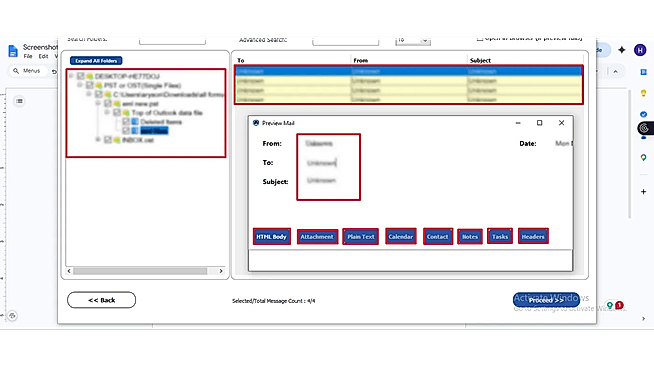Click the dark swirl extension icon

tap(644, 128)
